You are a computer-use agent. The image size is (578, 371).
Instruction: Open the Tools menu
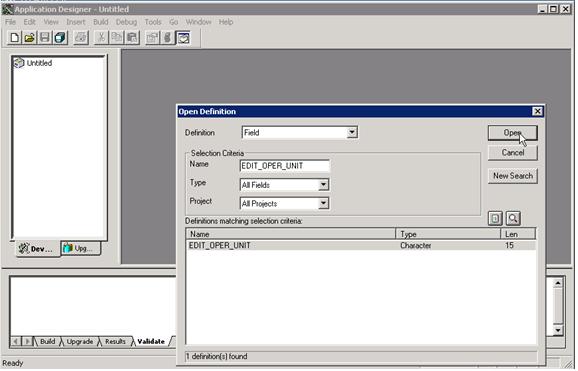coord(153,22)
